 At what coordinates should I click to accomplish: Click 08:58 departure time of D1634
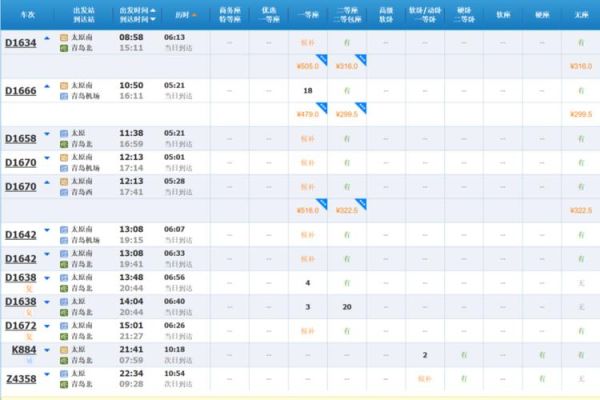(131, 38)
